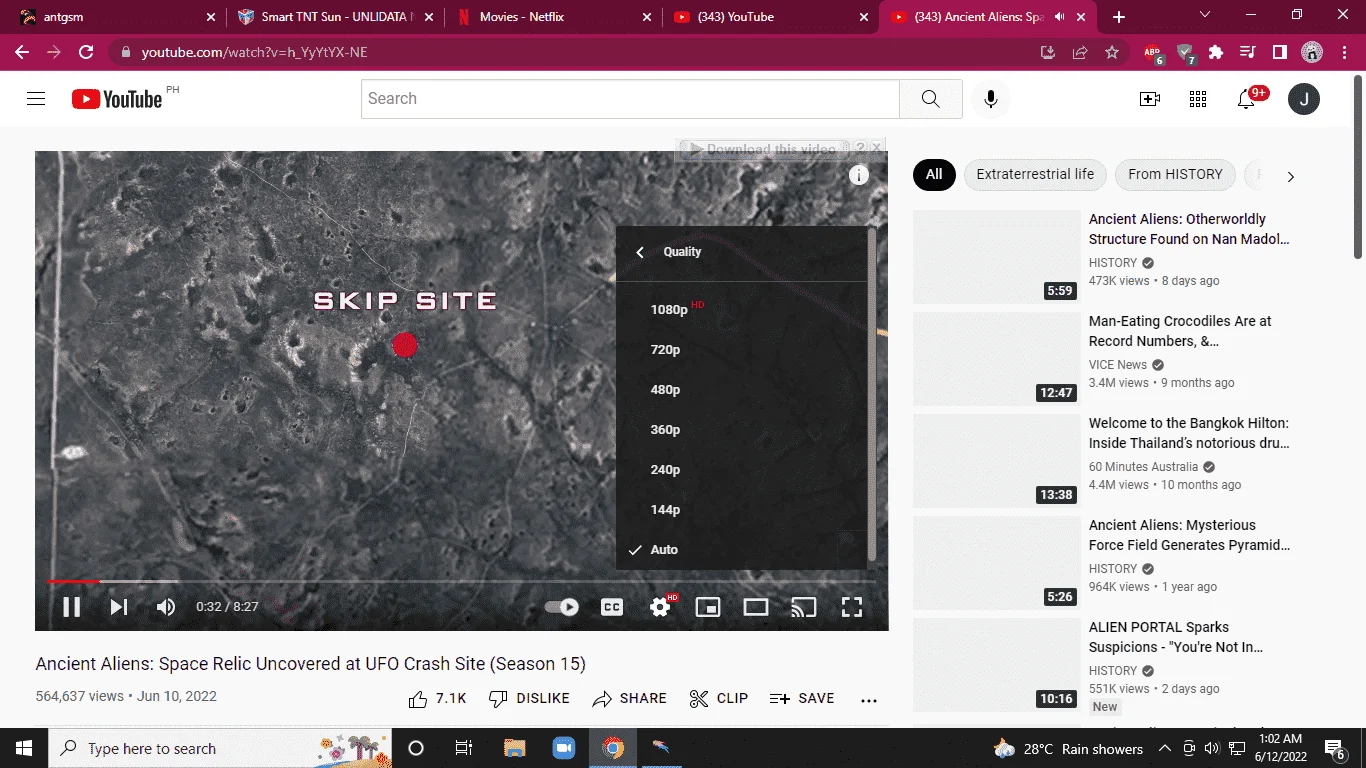Screen dimensions: 1366x768
Task: Open the YouTube apps grid icon
Action: [x=1198, y=99]
